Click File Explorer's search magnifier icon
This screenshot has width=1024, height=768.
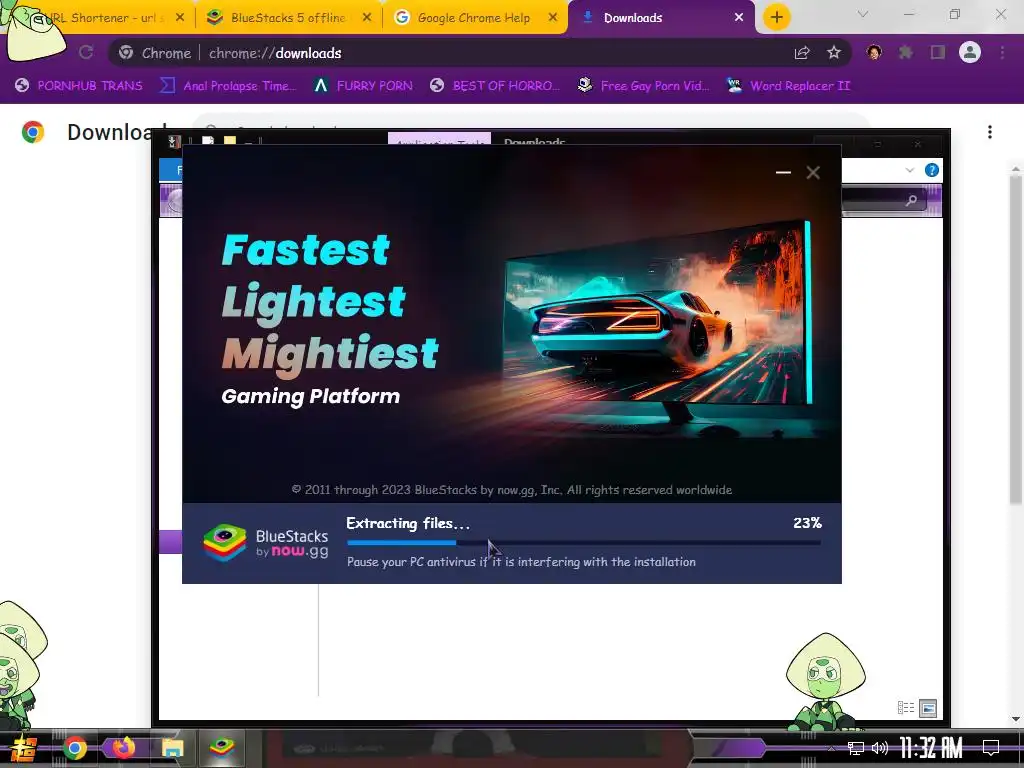pos(912,200)
